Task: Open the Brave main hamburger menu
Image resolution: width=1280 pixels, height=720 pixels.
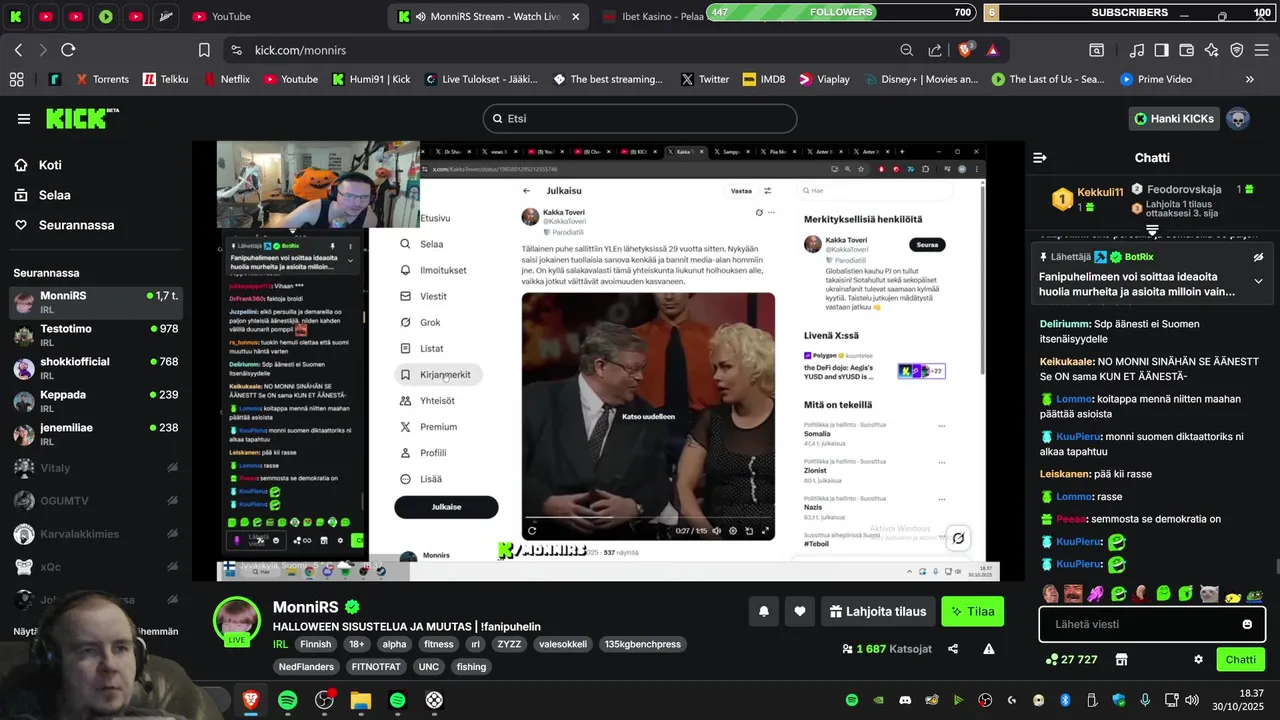Action: click(1262, 50)
